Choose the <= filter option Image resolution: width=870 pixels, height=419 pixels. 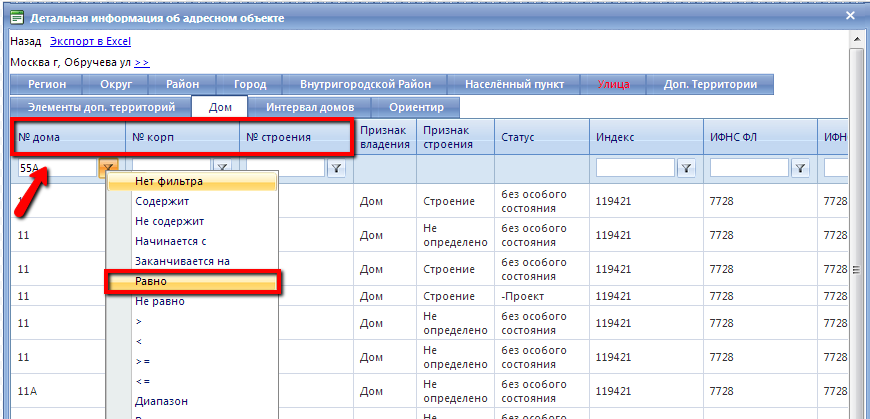click(x=192, y=381)
